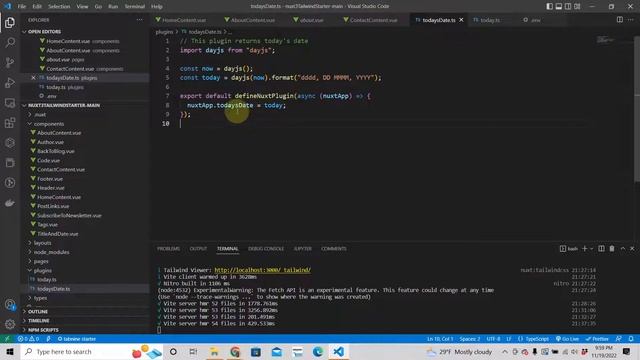Open the Explorer view in activity bar

10,22
